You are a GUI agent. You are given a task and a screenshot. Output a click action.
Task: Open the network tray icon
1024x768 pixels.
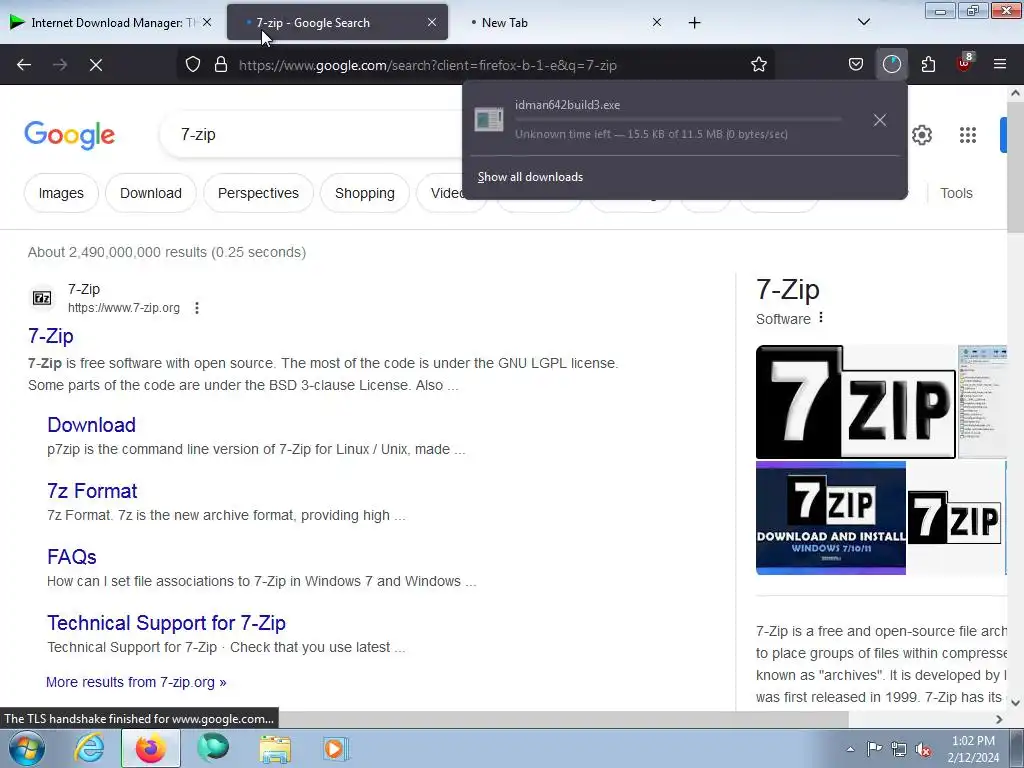(x=899, y=749)
